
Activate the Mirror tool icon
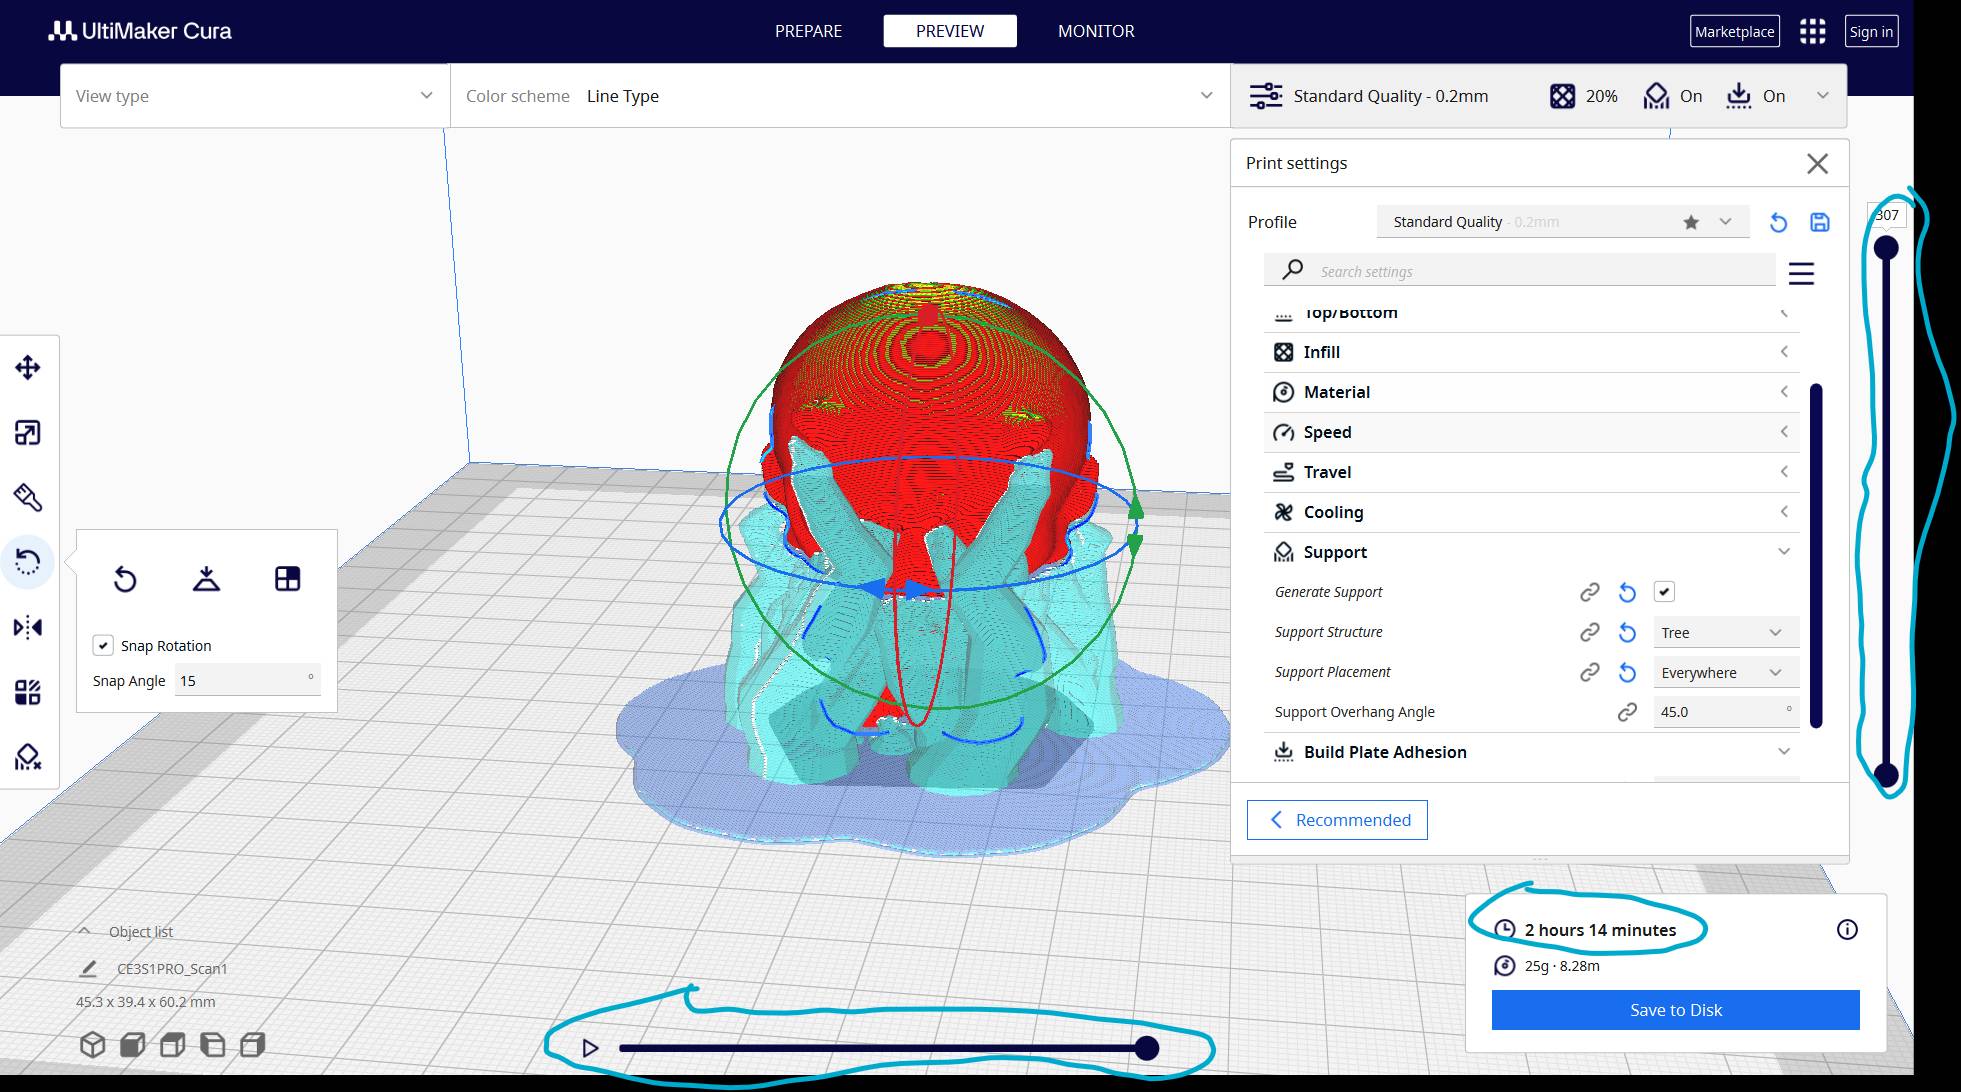pyautogui.click(x=28, y=627)
